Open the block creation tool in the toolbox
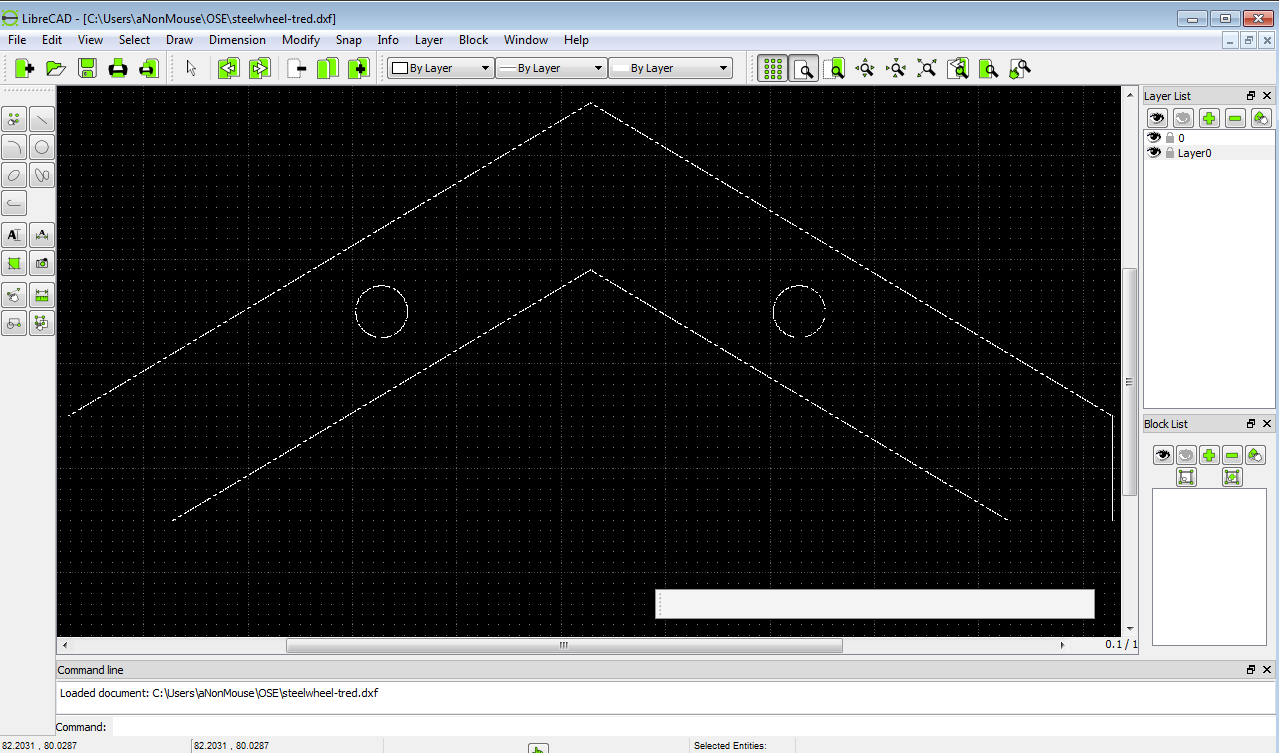This screenshot has height=753, width=1279. tap(14, 323)
